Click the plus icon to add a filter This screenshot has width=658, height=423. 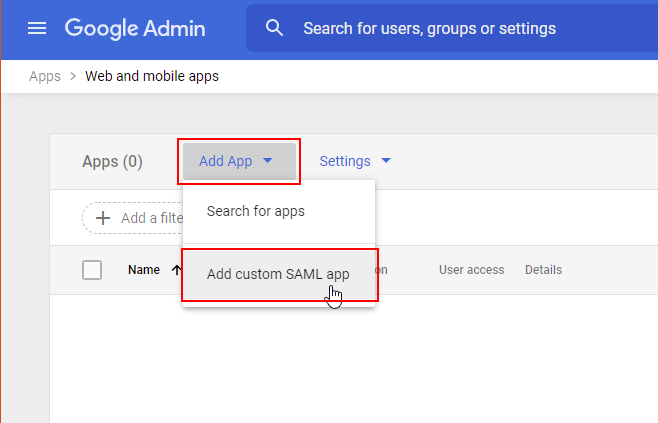pyautogui.click(x=103, y=218)
